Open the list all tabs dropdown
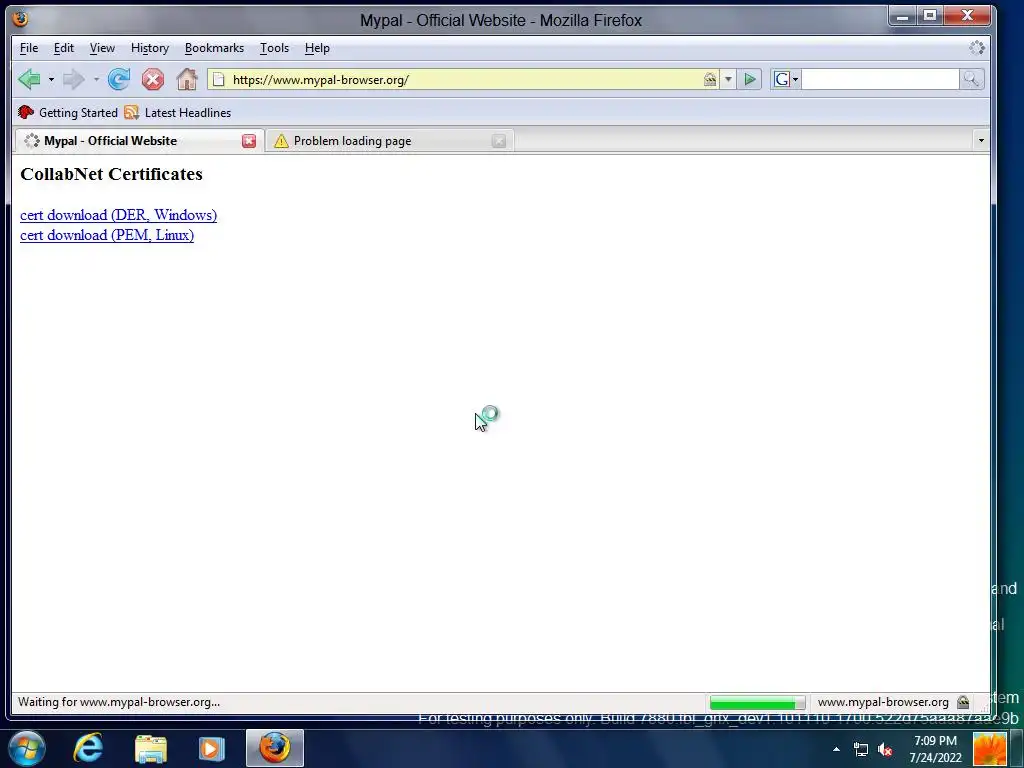This screenshot has height=768, width=1024. tap(981, 140)
